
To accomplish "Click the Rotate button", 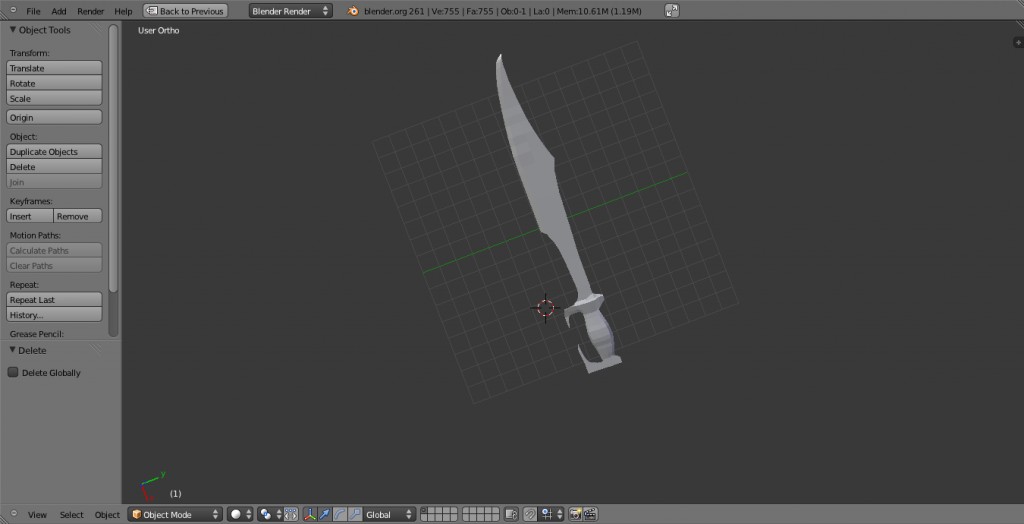I will click(x=54, y=83).
